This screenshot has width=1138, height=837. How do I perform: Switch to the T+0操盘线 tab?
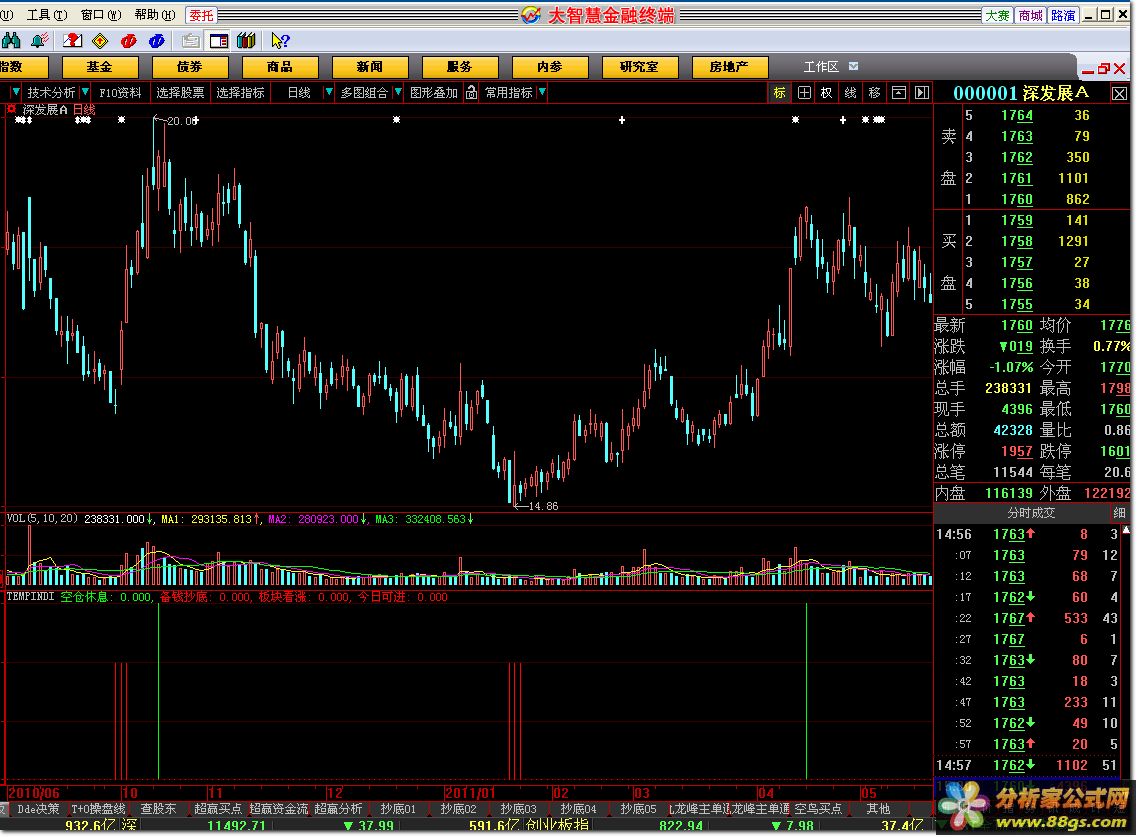(98, 809)
